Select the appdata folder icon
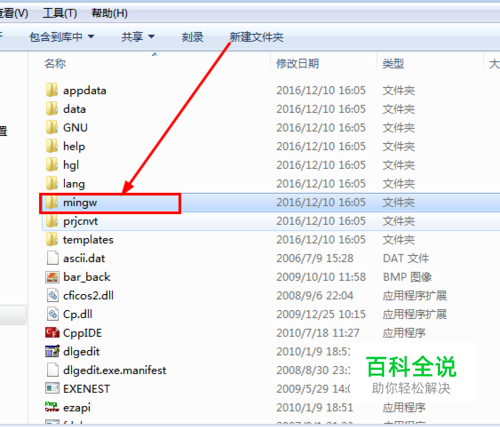Image resolution: width=500 pixels, height=427 pixels. click(x=52, y=90)
